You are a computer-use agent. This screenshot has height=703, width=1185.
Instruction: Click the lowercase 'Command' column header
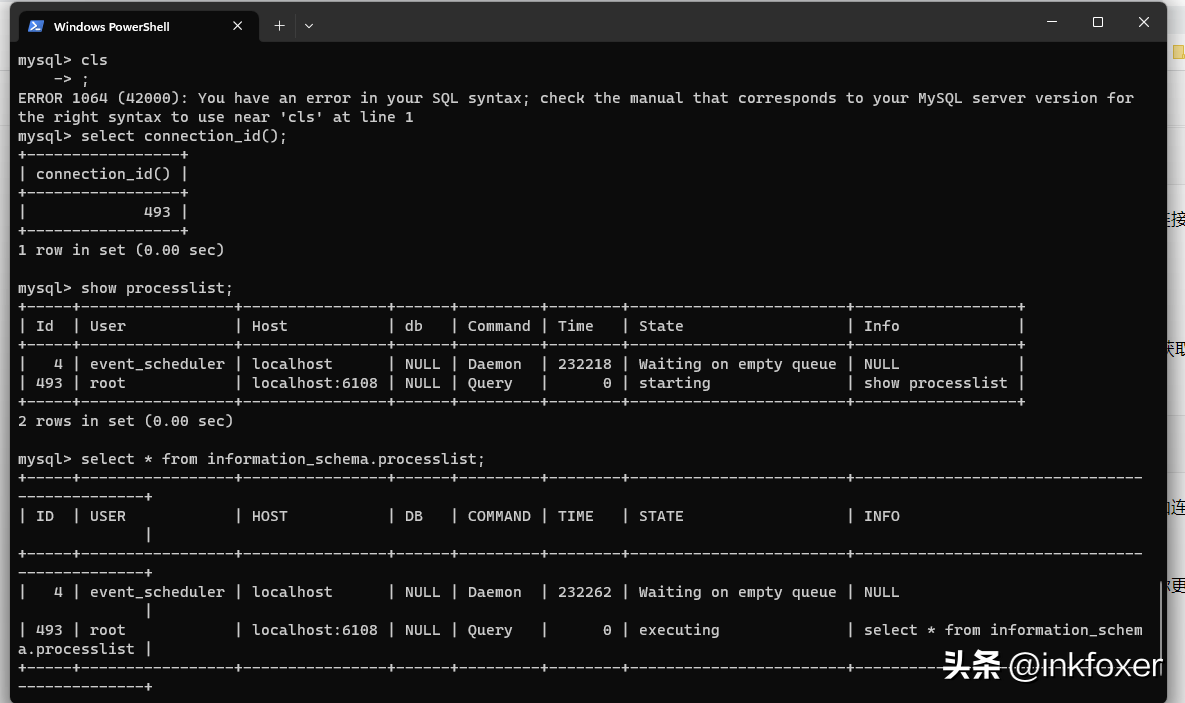point(499,326)
